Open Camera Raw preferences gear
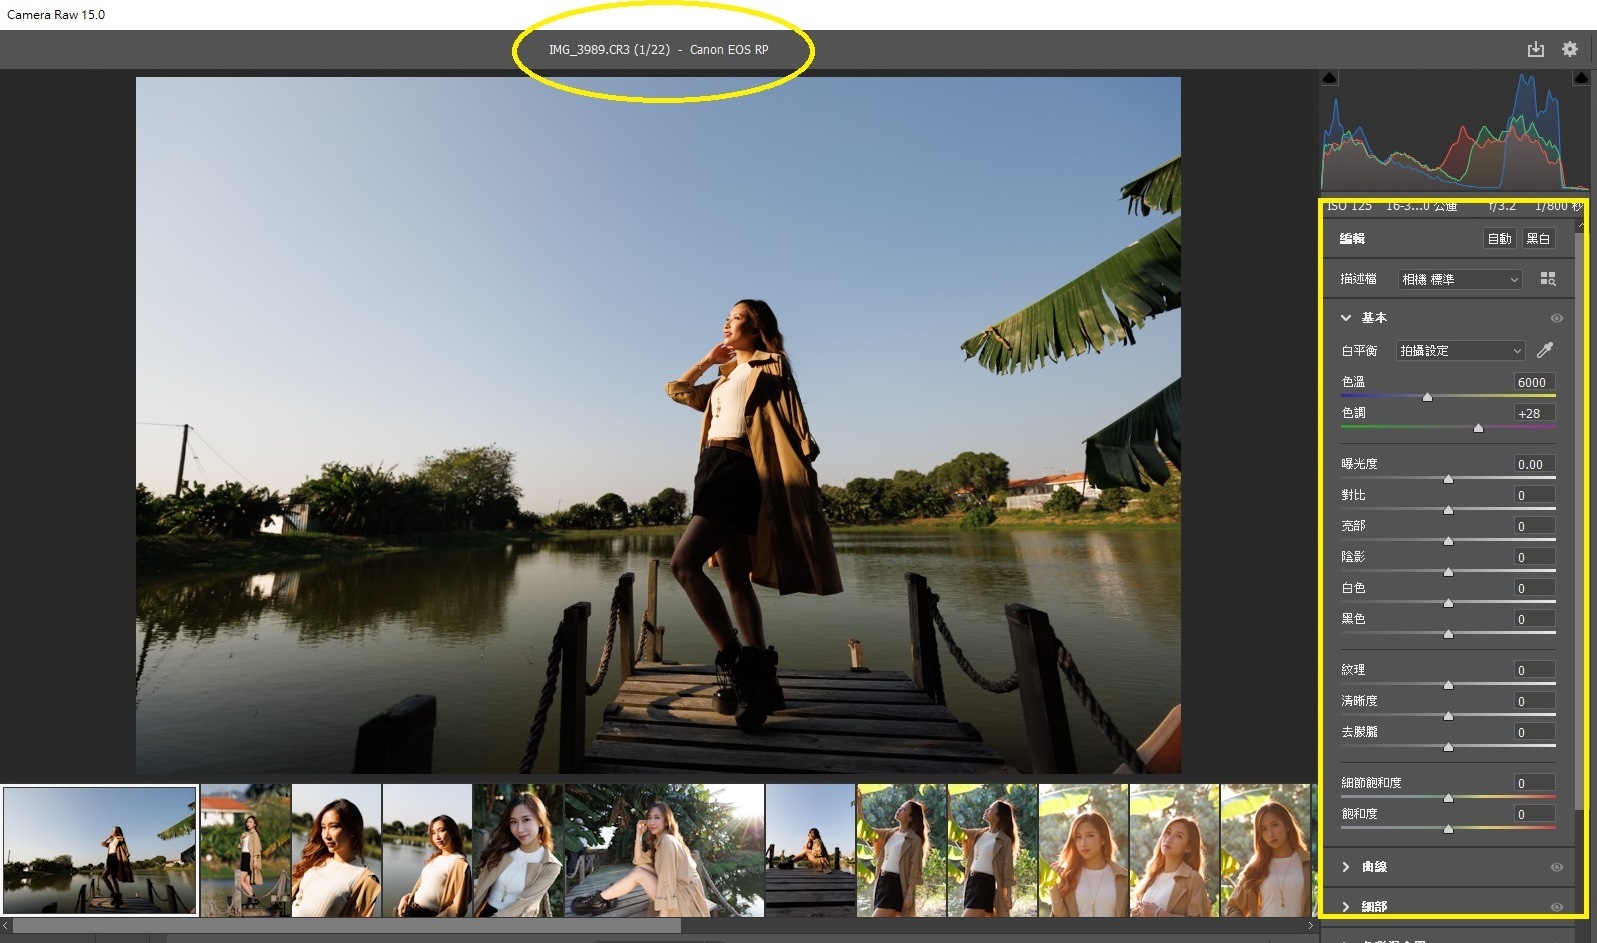The width and height of the screenshot is (1597, 943). pyautogui.click(x=1569, y=49)
